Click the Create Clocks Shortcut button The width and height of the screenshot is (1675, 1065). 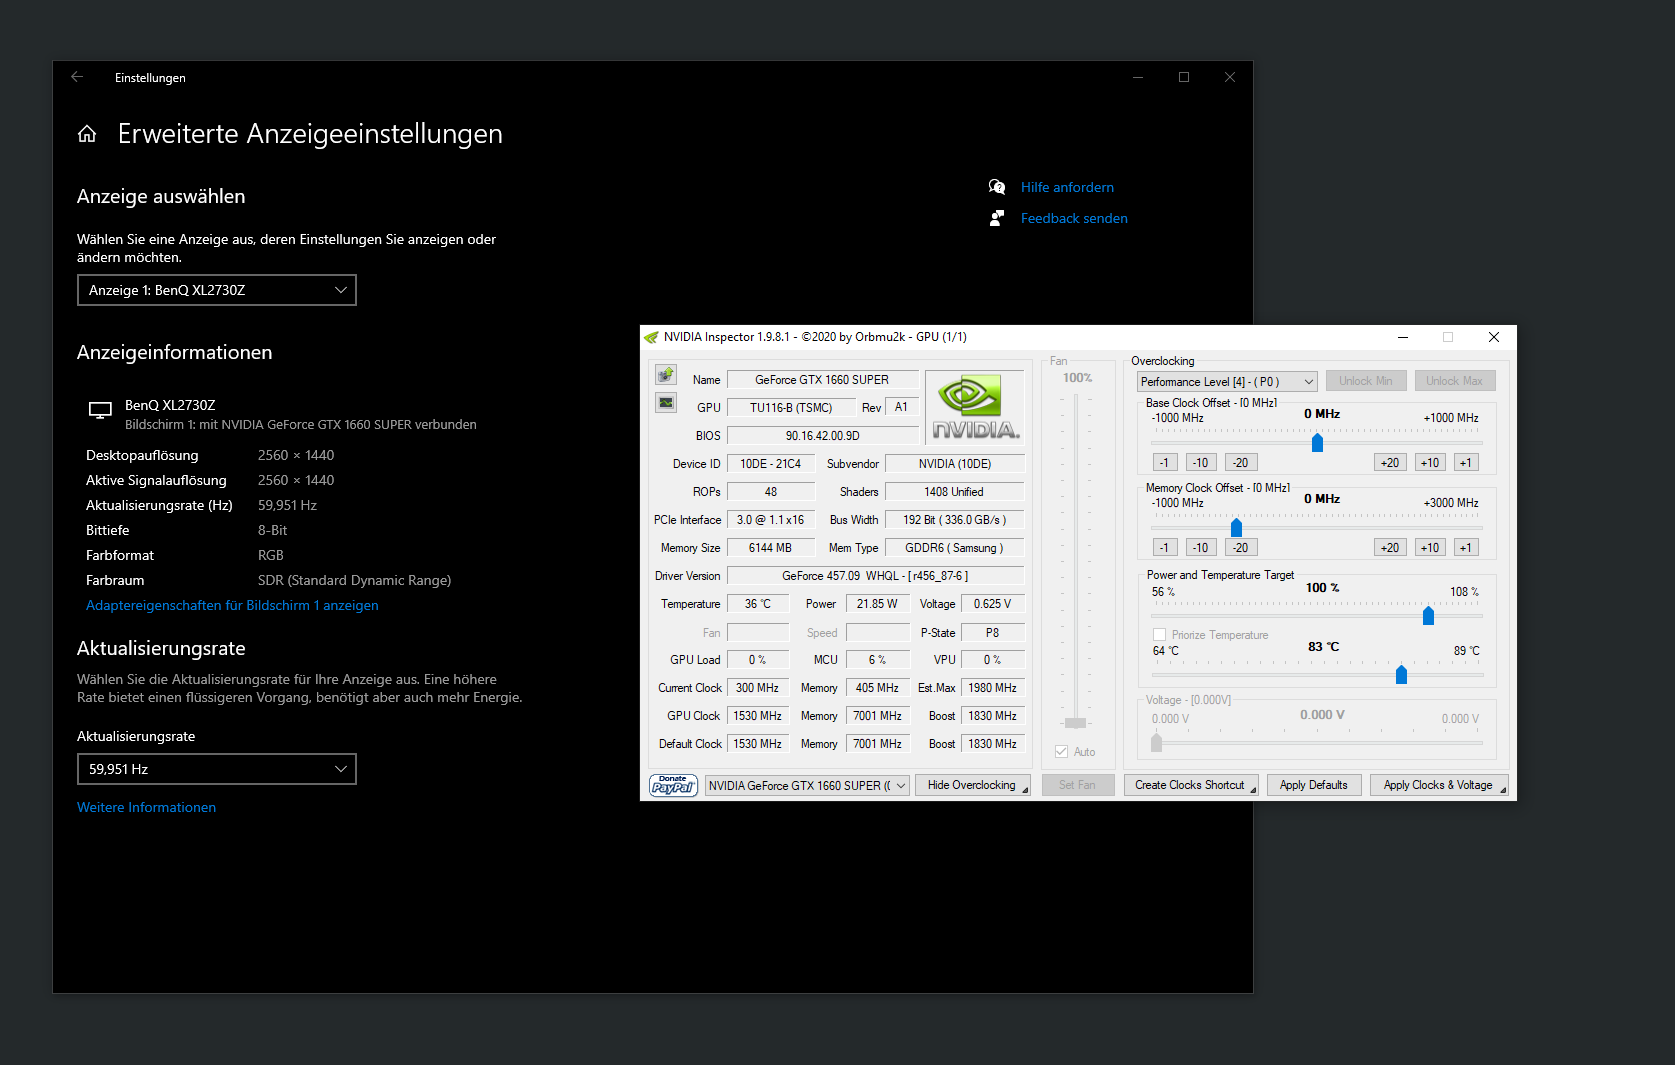click(x=1190, y=785)
